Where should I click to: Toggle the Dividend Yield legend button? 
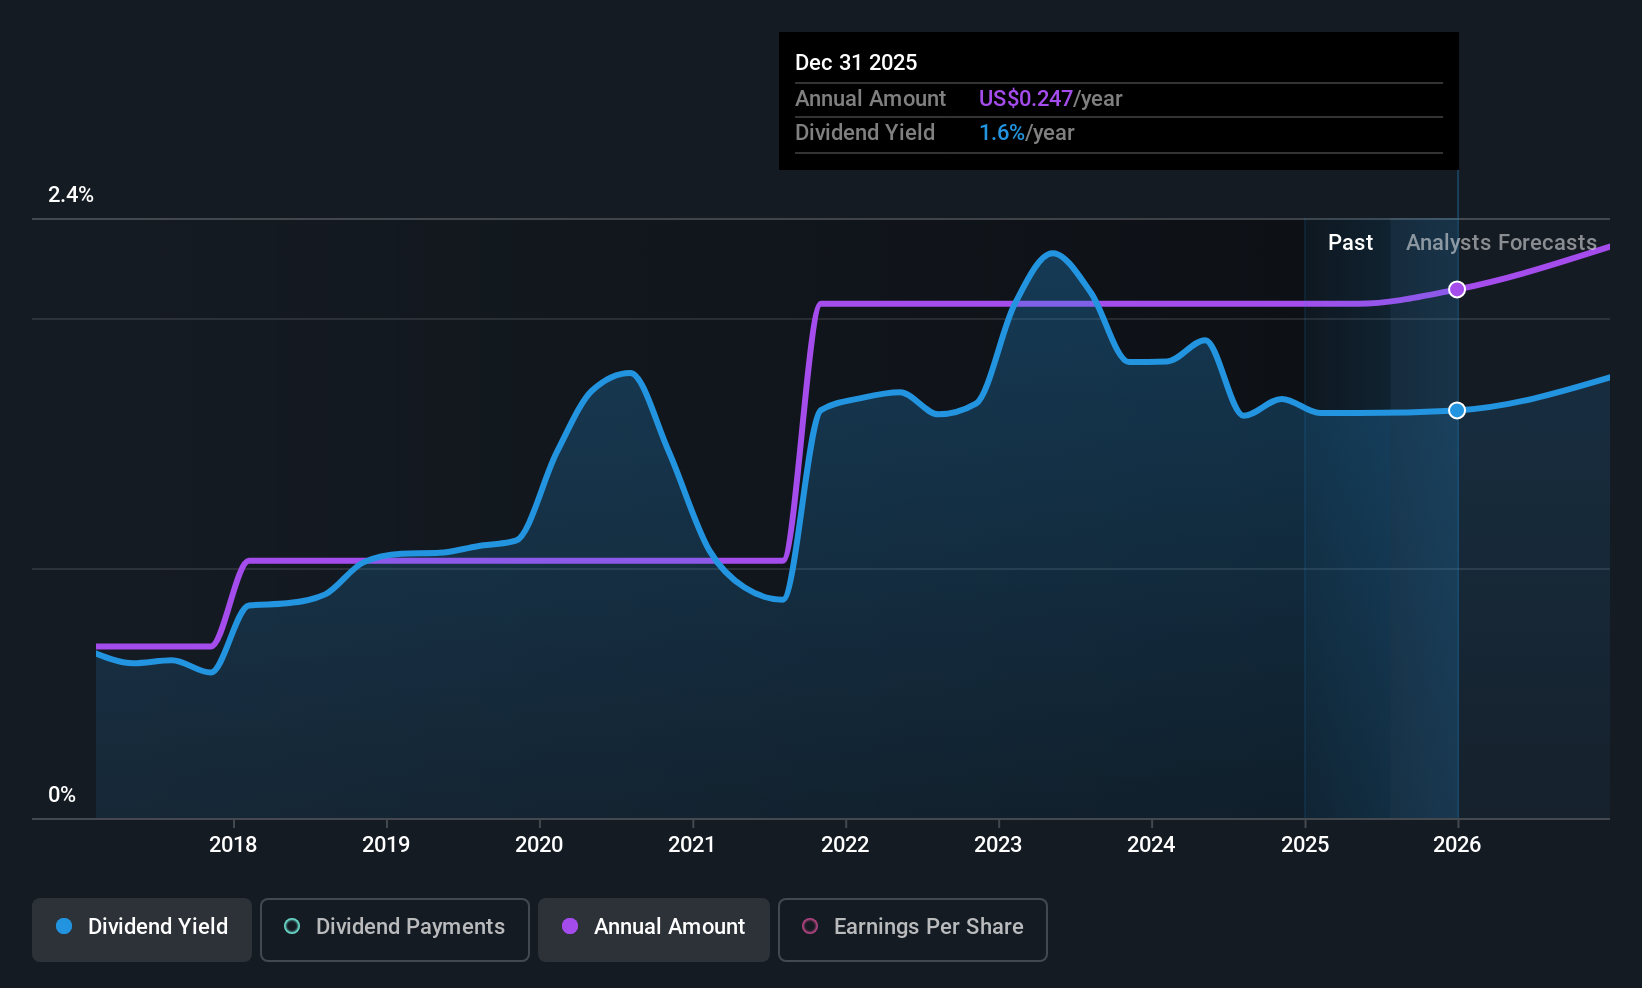pos(142,929)
